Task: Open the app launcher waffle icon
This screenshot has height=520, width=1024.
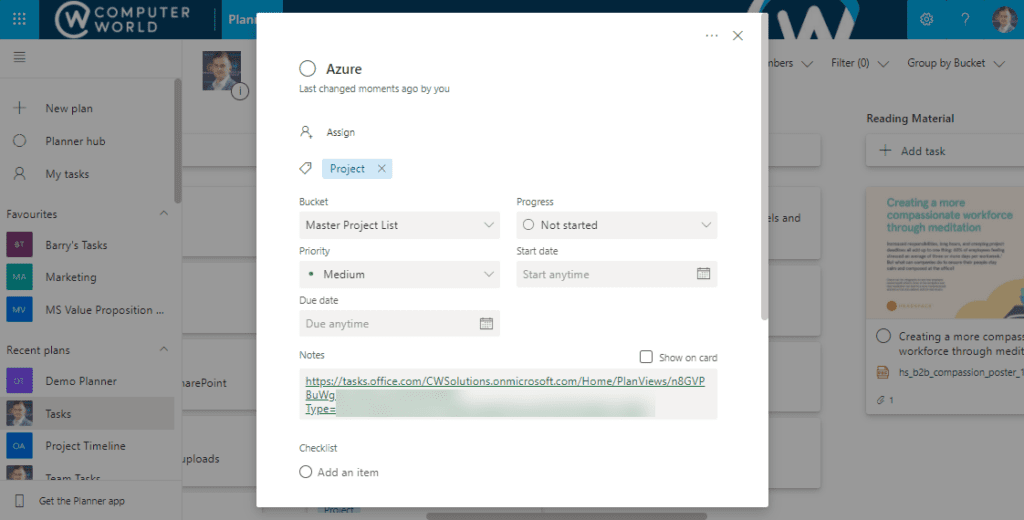Action: click(19, 19)
